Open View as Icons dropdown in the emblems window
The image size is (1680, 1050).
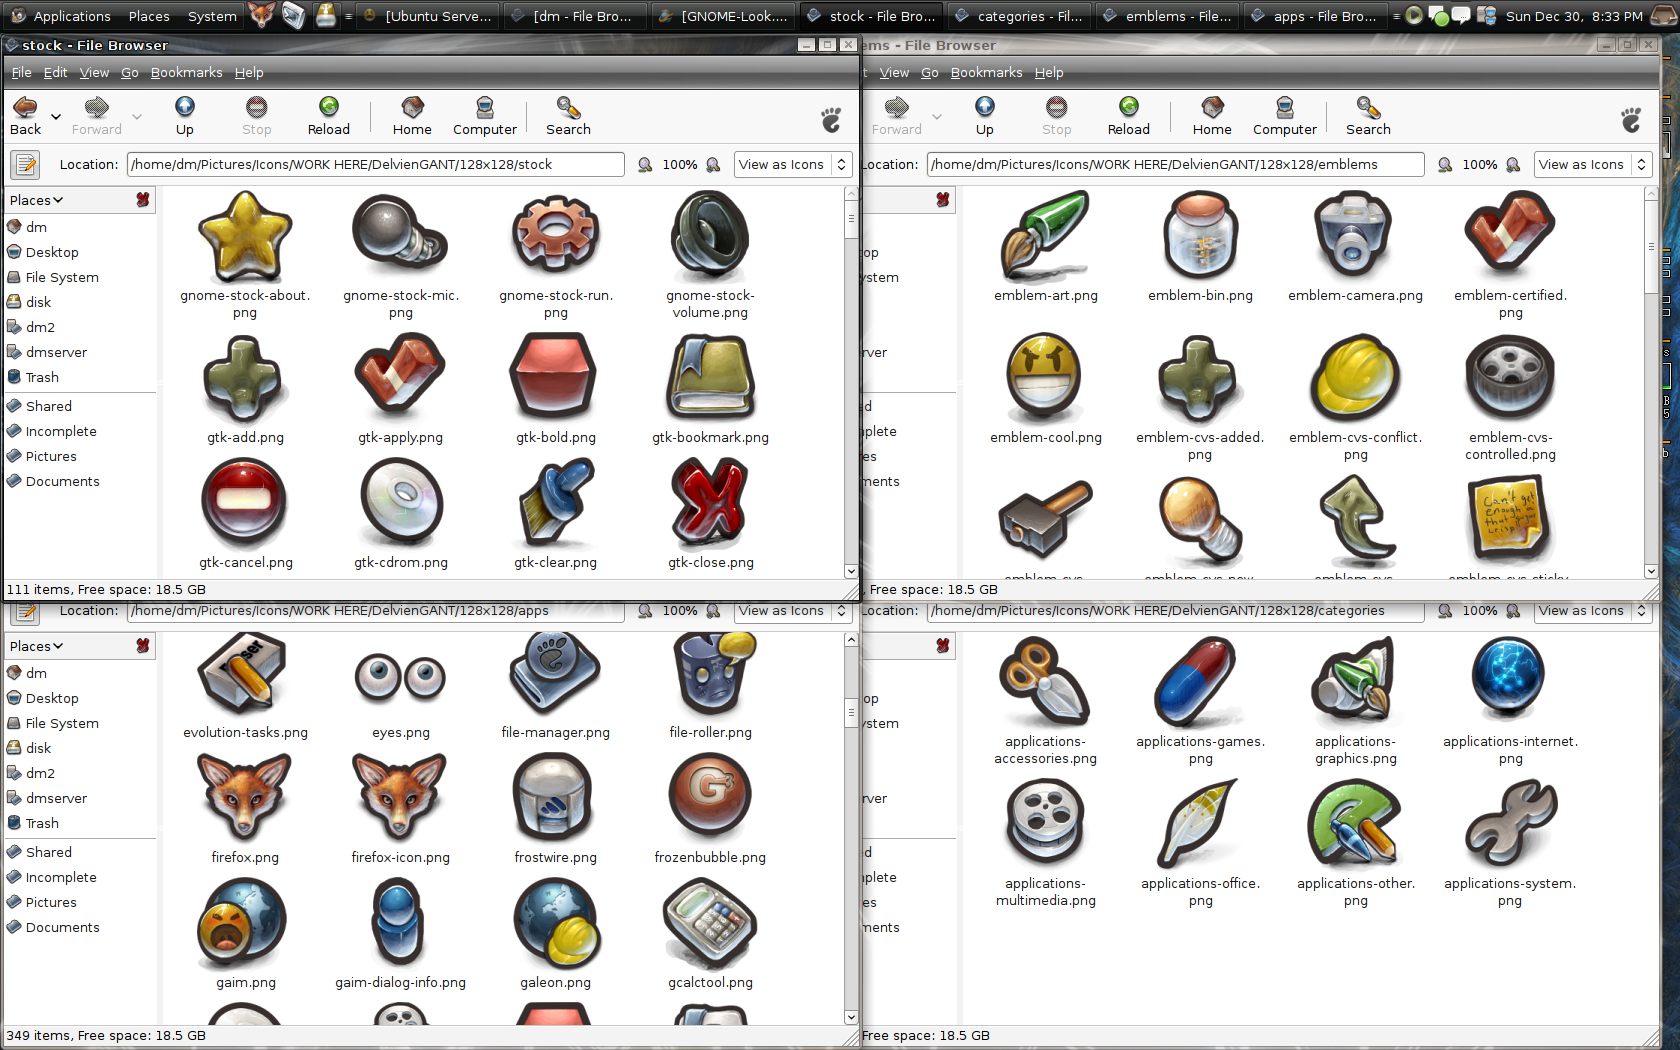[x=1592, y=164]
